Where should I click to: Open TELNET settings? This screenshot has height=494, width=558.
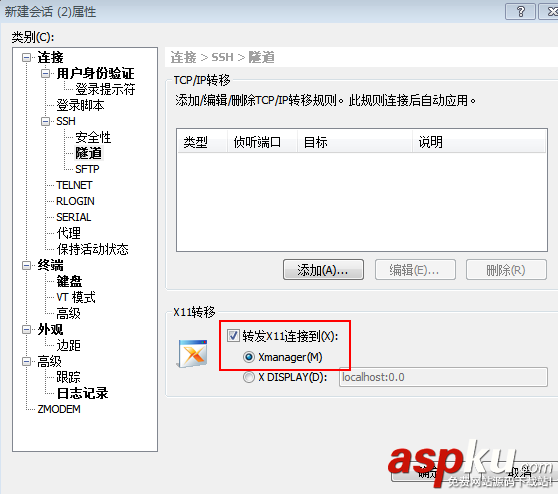point(74,185)
